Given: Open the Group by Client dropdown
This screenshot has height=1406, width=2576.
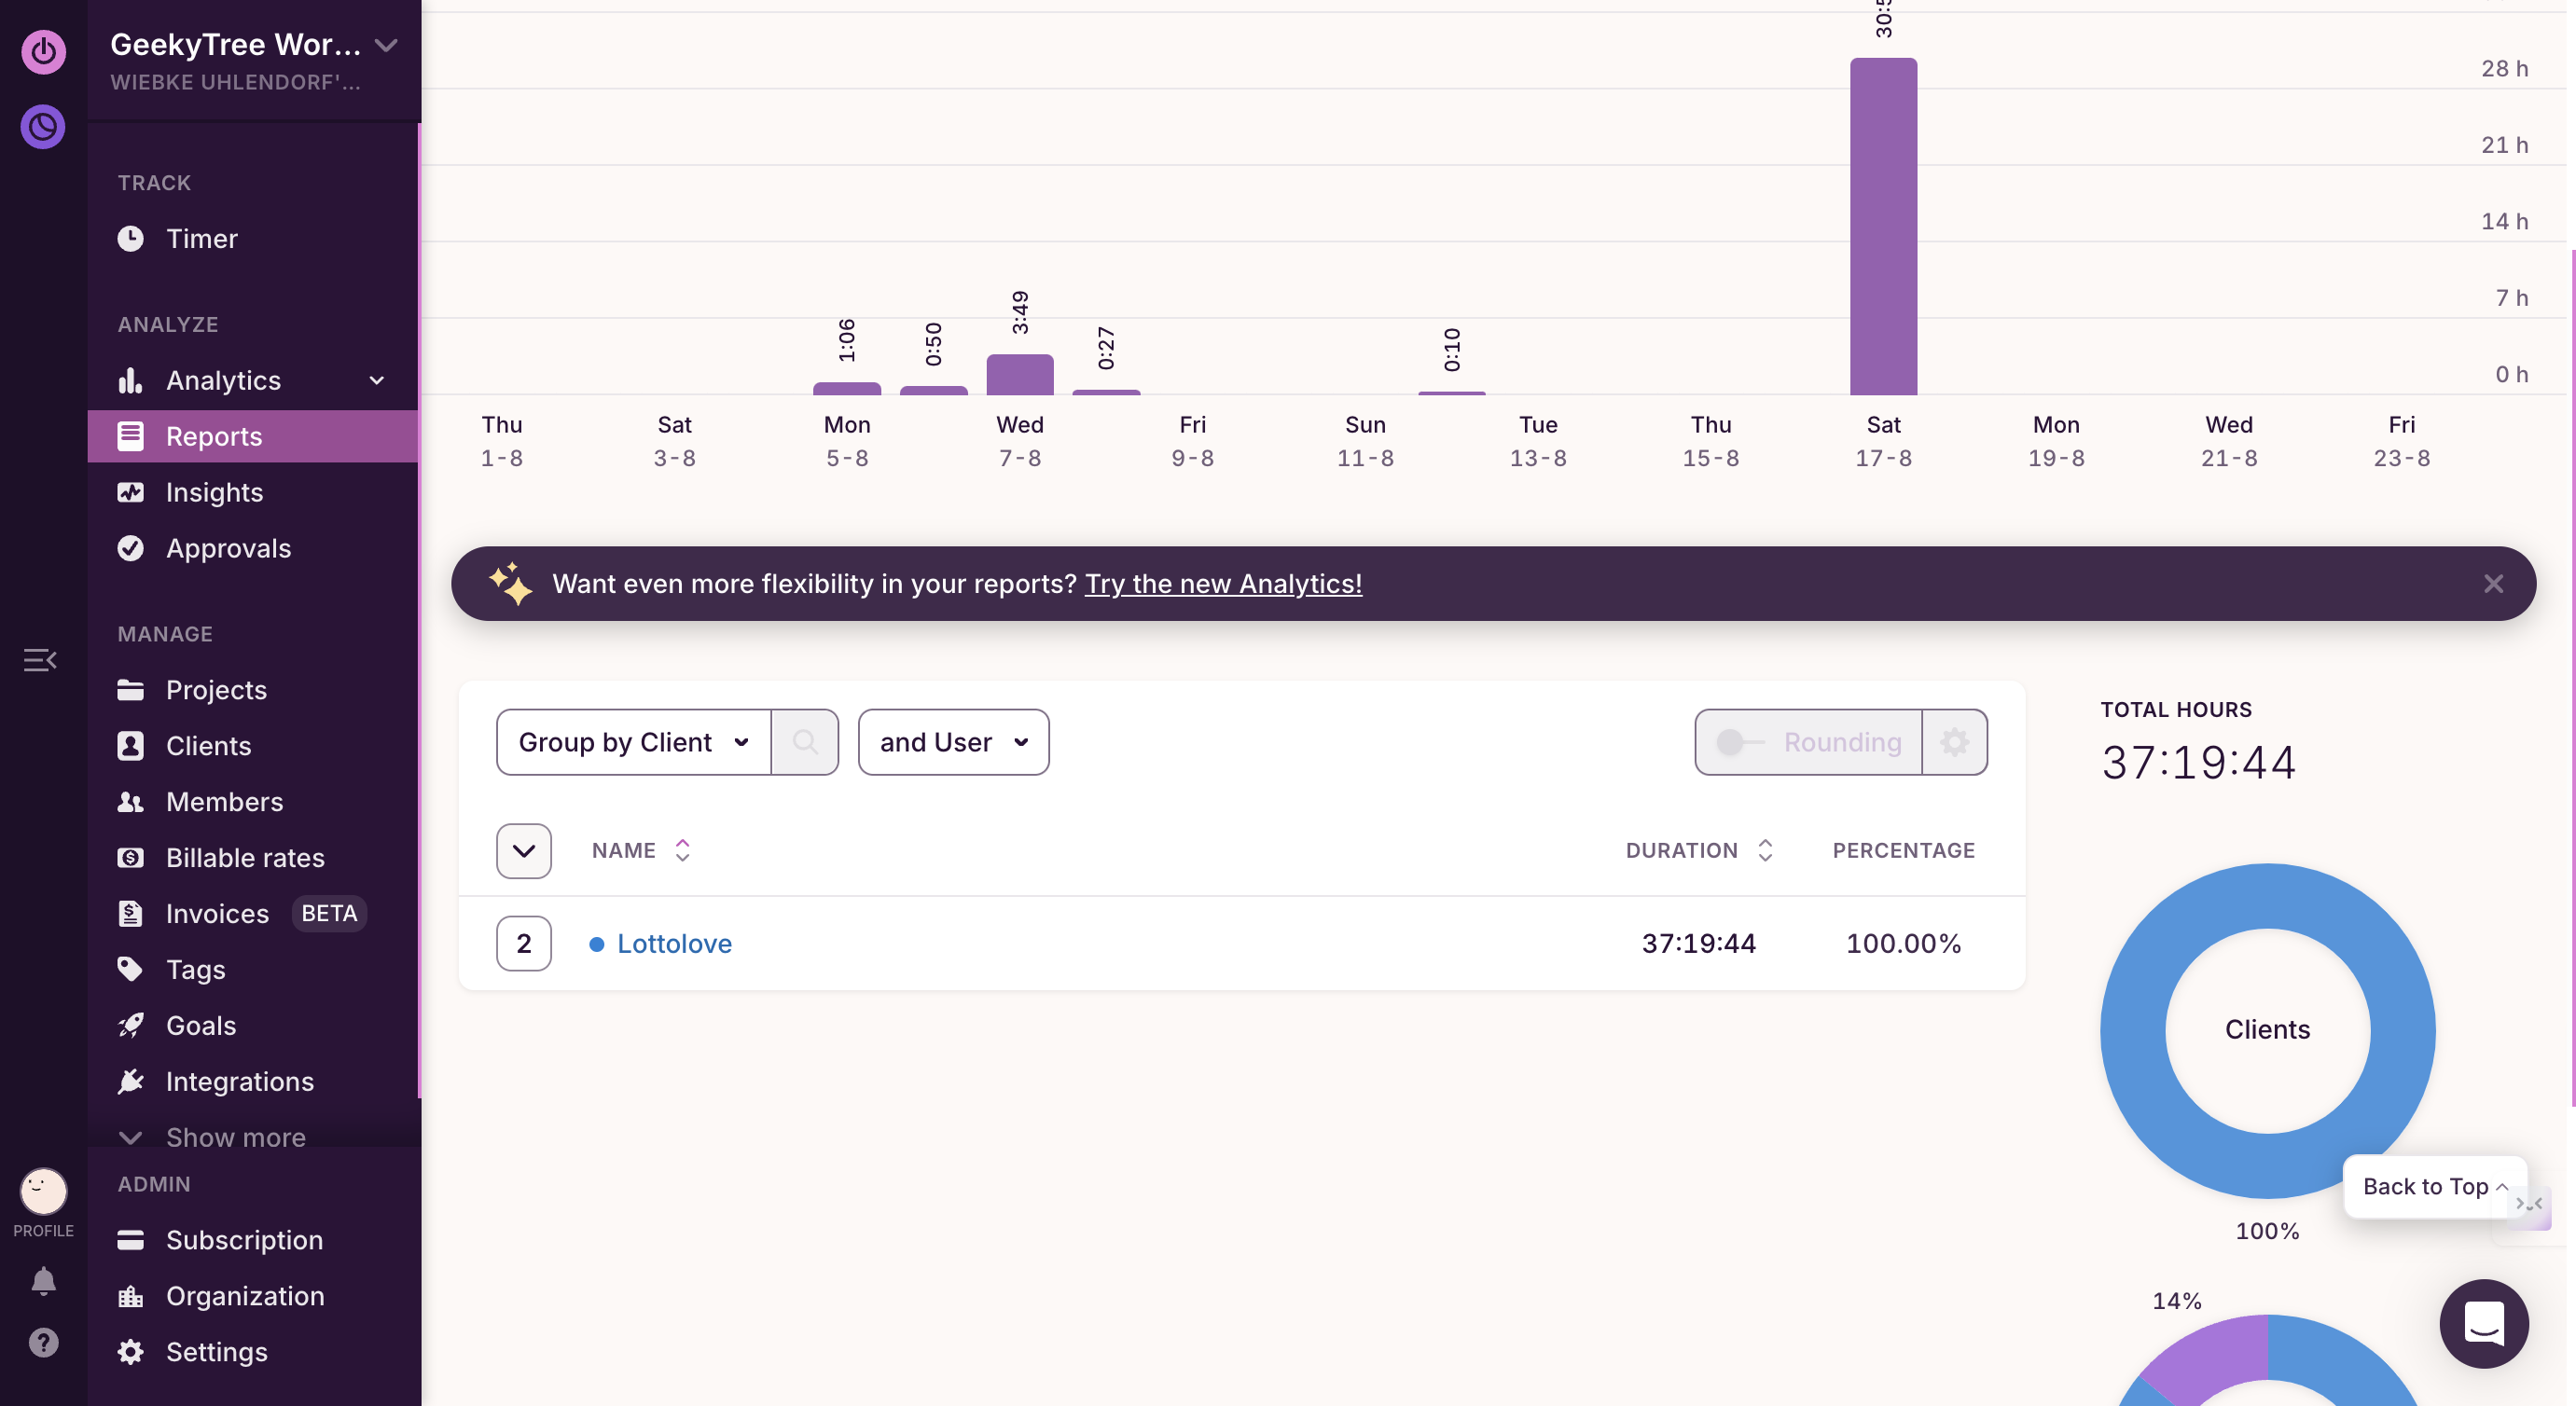Looking at the screenshot, I should (633, 742).
